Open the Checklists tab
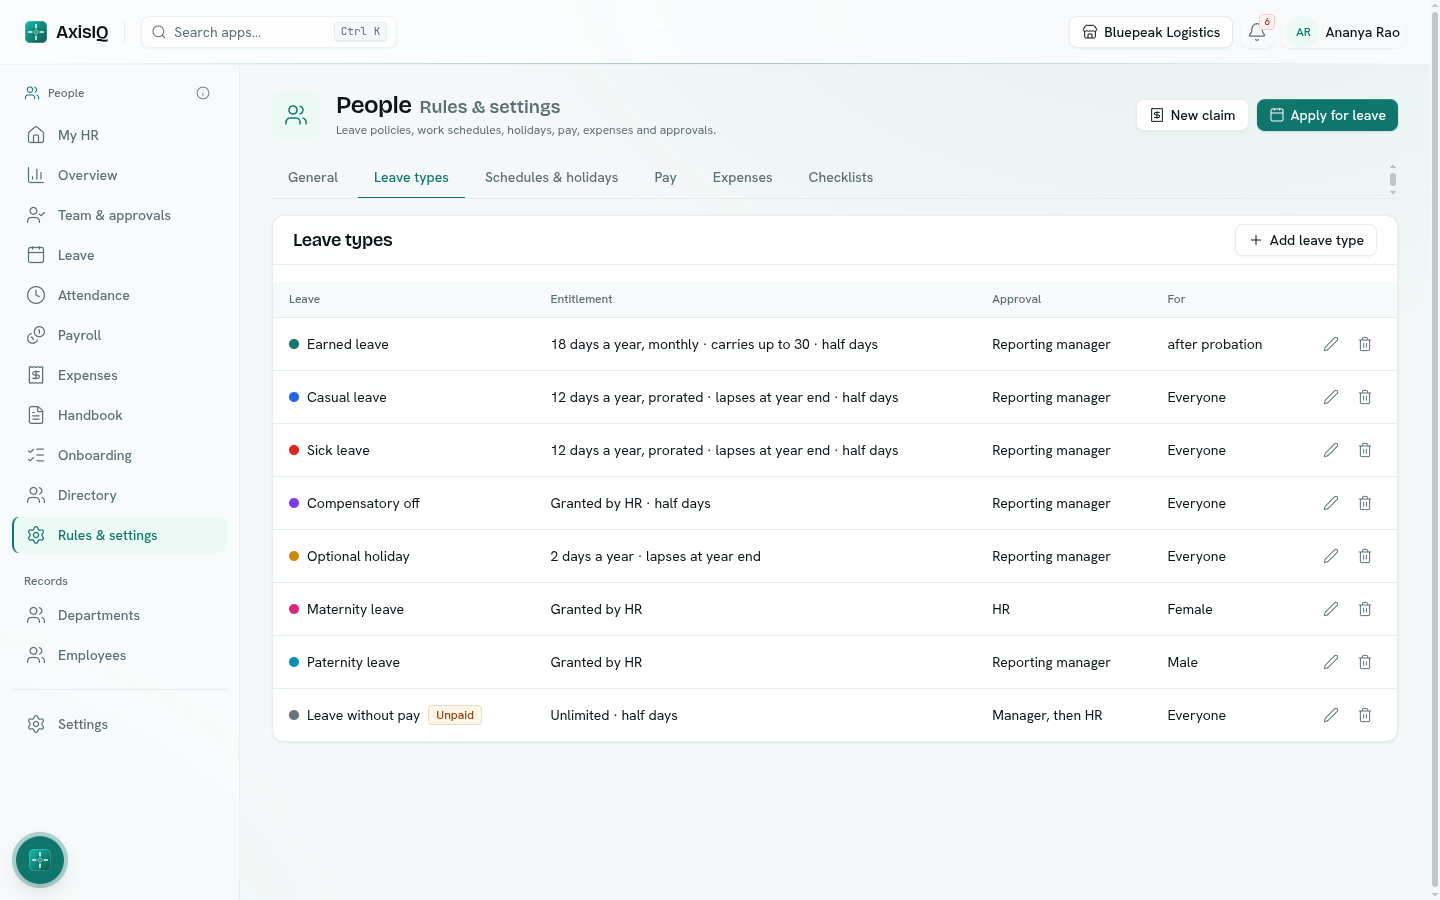This screenshot has width=1440, height=900. pyautogui.click(x=840, y=177)
